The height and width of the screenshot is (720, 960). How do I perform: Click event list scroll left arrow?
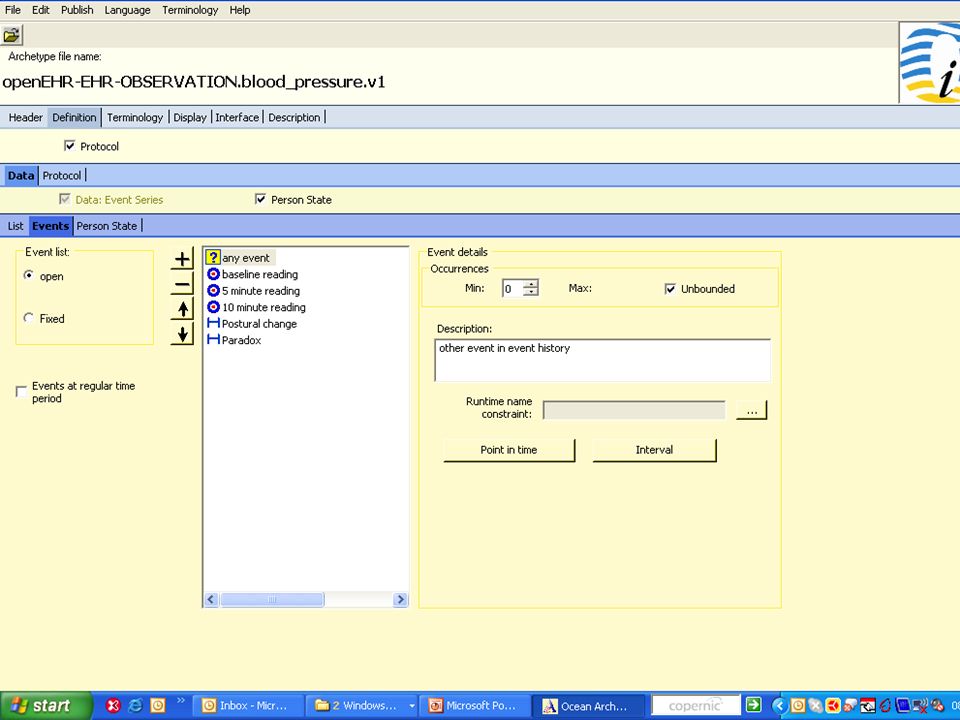click(x=211, y=599)
